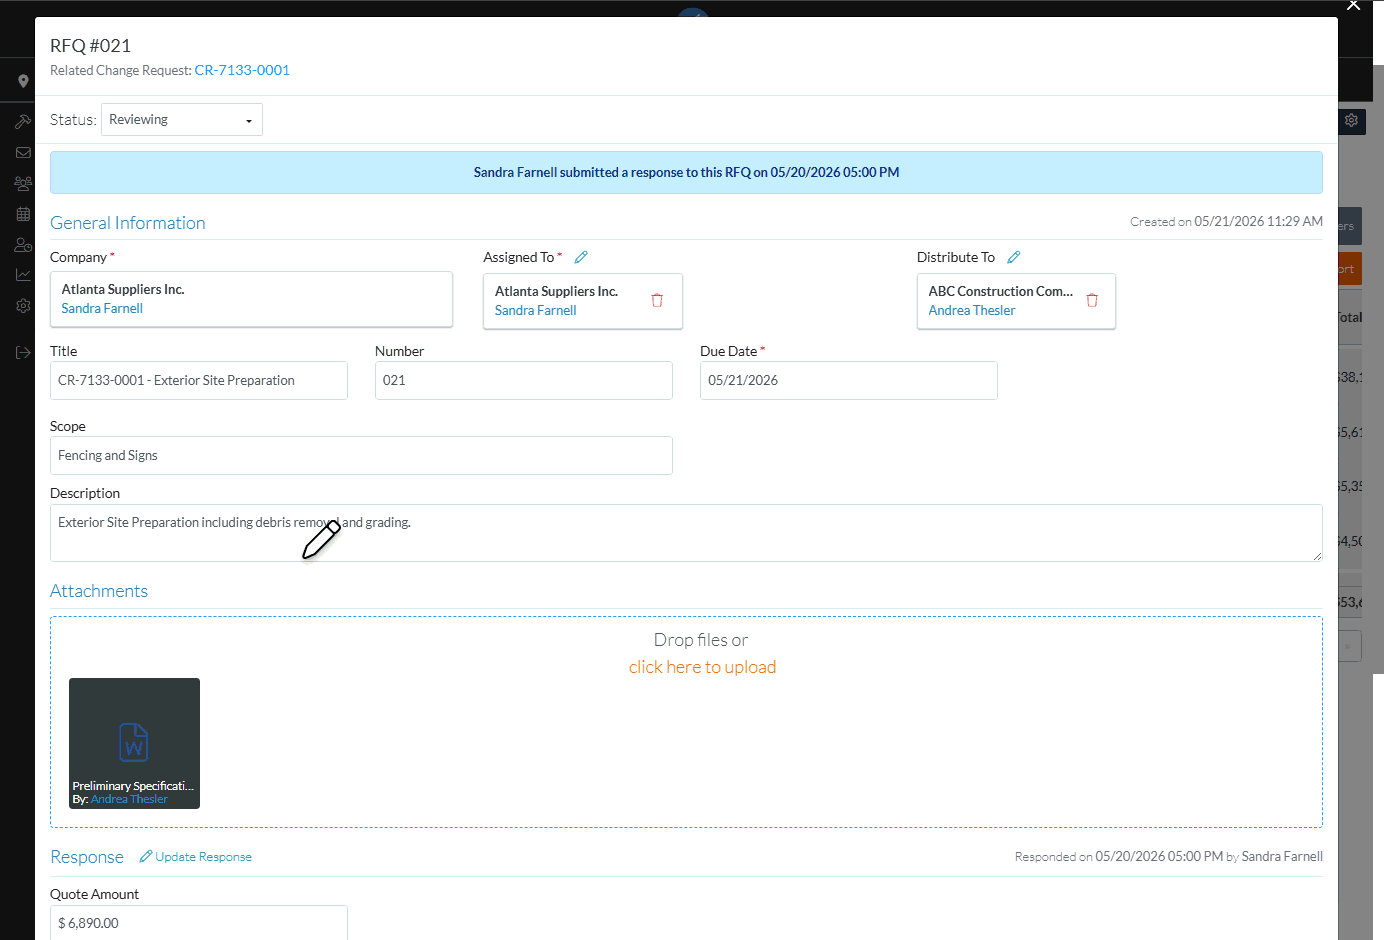The height and width of the screenshot is (940, 1384).
Task: Open the settings gear icon in the sidebar
Action: 23,306
